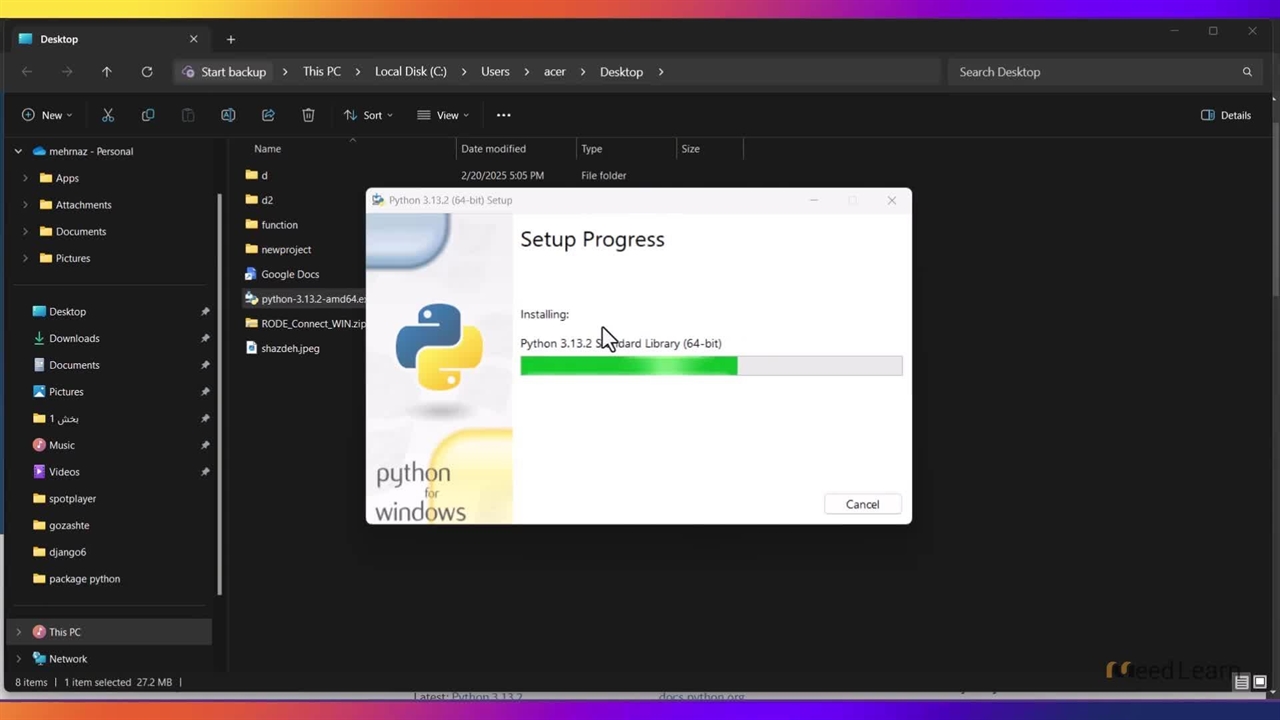Viewport: 1280px width, 720px height.
Task: Expand This PC in navigation pane
Action: click(x=18, y=632)
